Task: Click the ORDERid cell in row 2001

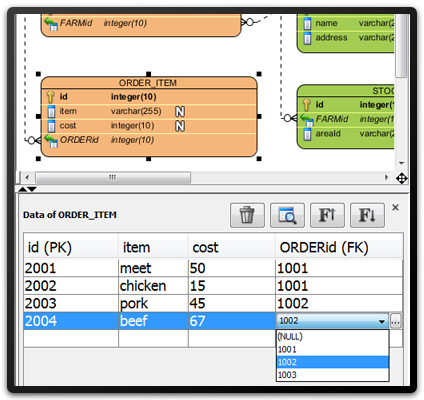Action: point(339,268)
